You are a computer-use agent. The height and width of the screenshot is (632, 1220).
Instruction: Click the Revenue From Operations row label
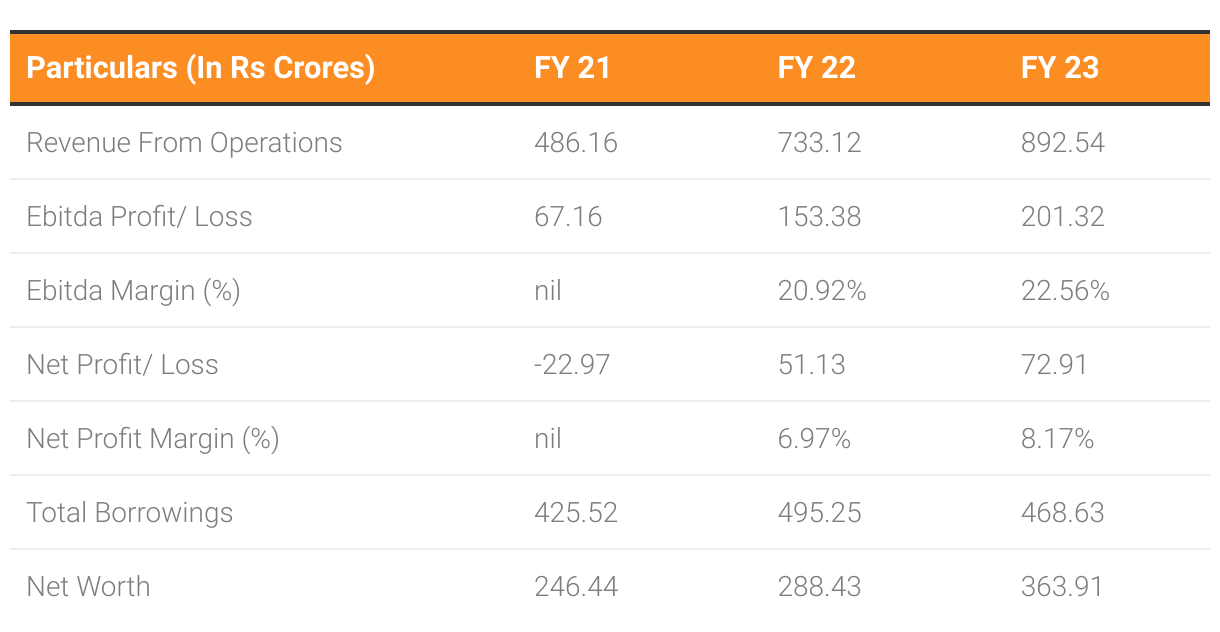tap(184, 143)
